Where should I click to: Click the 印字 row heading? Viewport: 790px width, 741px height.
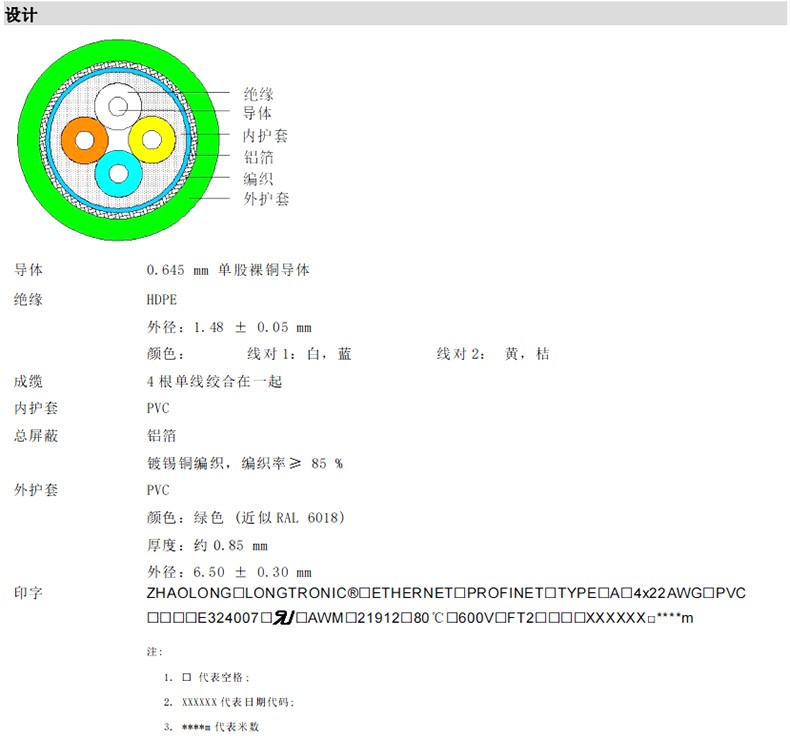click(x=28, y=593)
